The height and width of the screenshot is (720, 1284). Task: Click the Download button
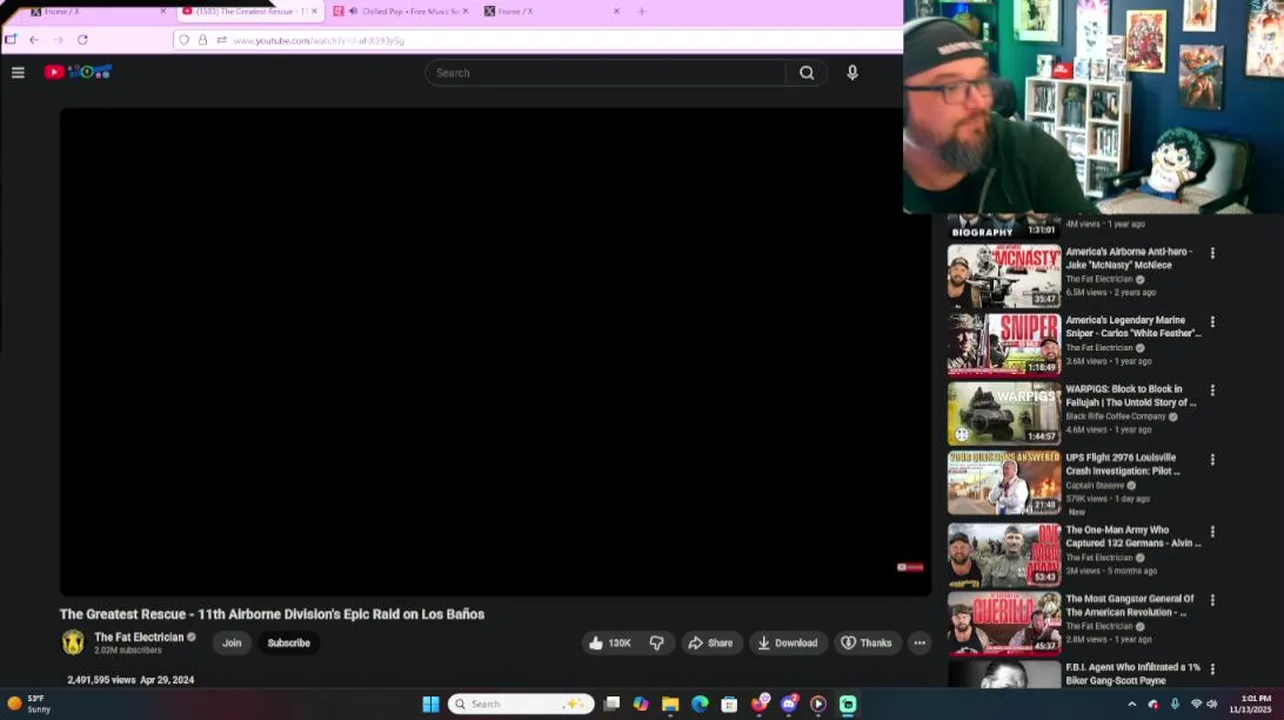pyautogui.click(x=787, y=643)
